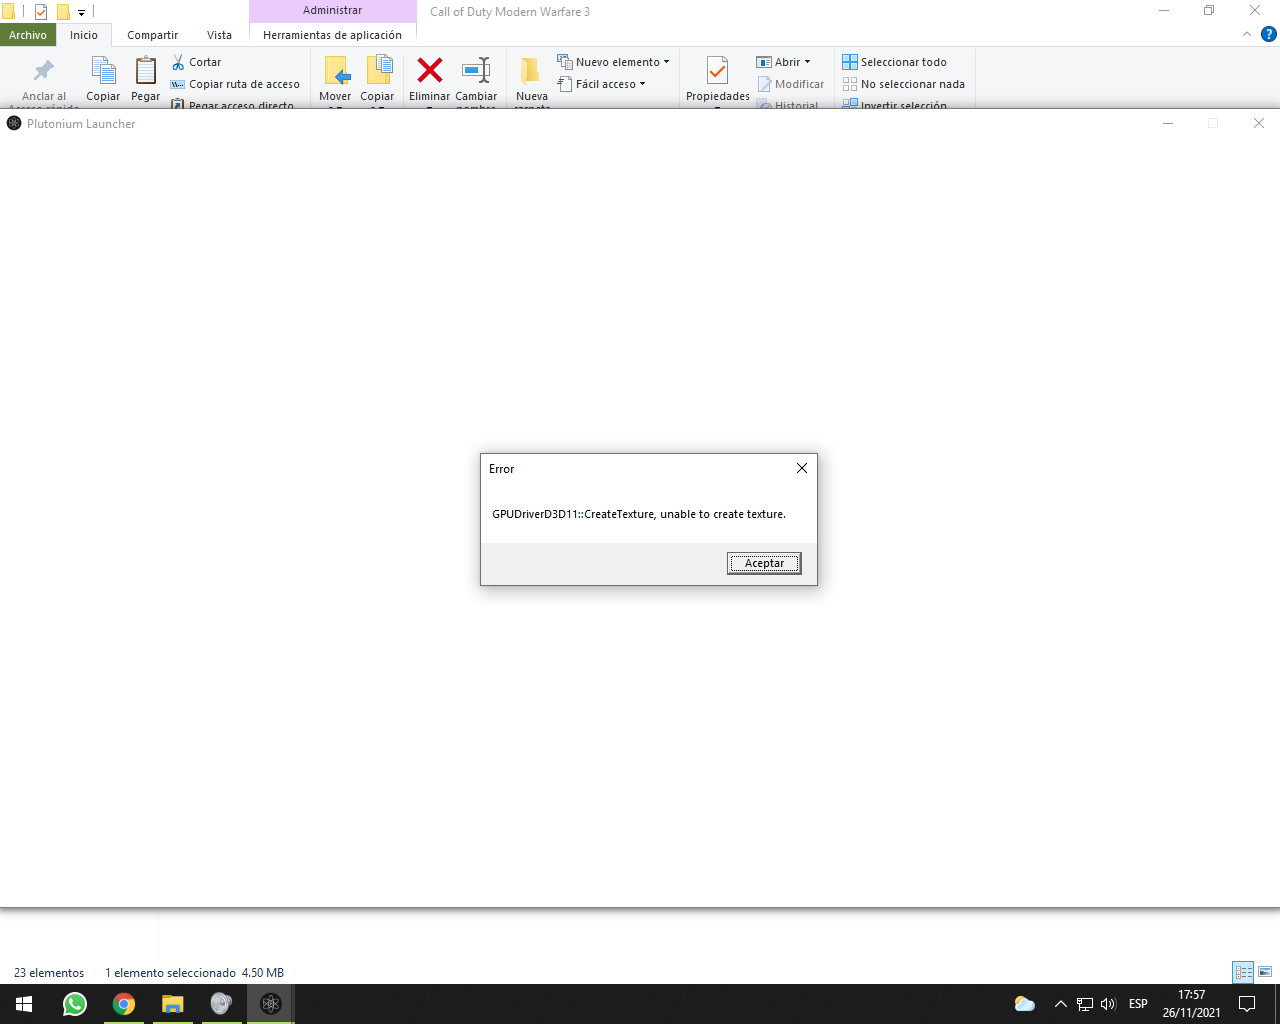Click the Nueva carpeta folder icon
Screen dimensions: 1280x1024
[x=531, y=71]
